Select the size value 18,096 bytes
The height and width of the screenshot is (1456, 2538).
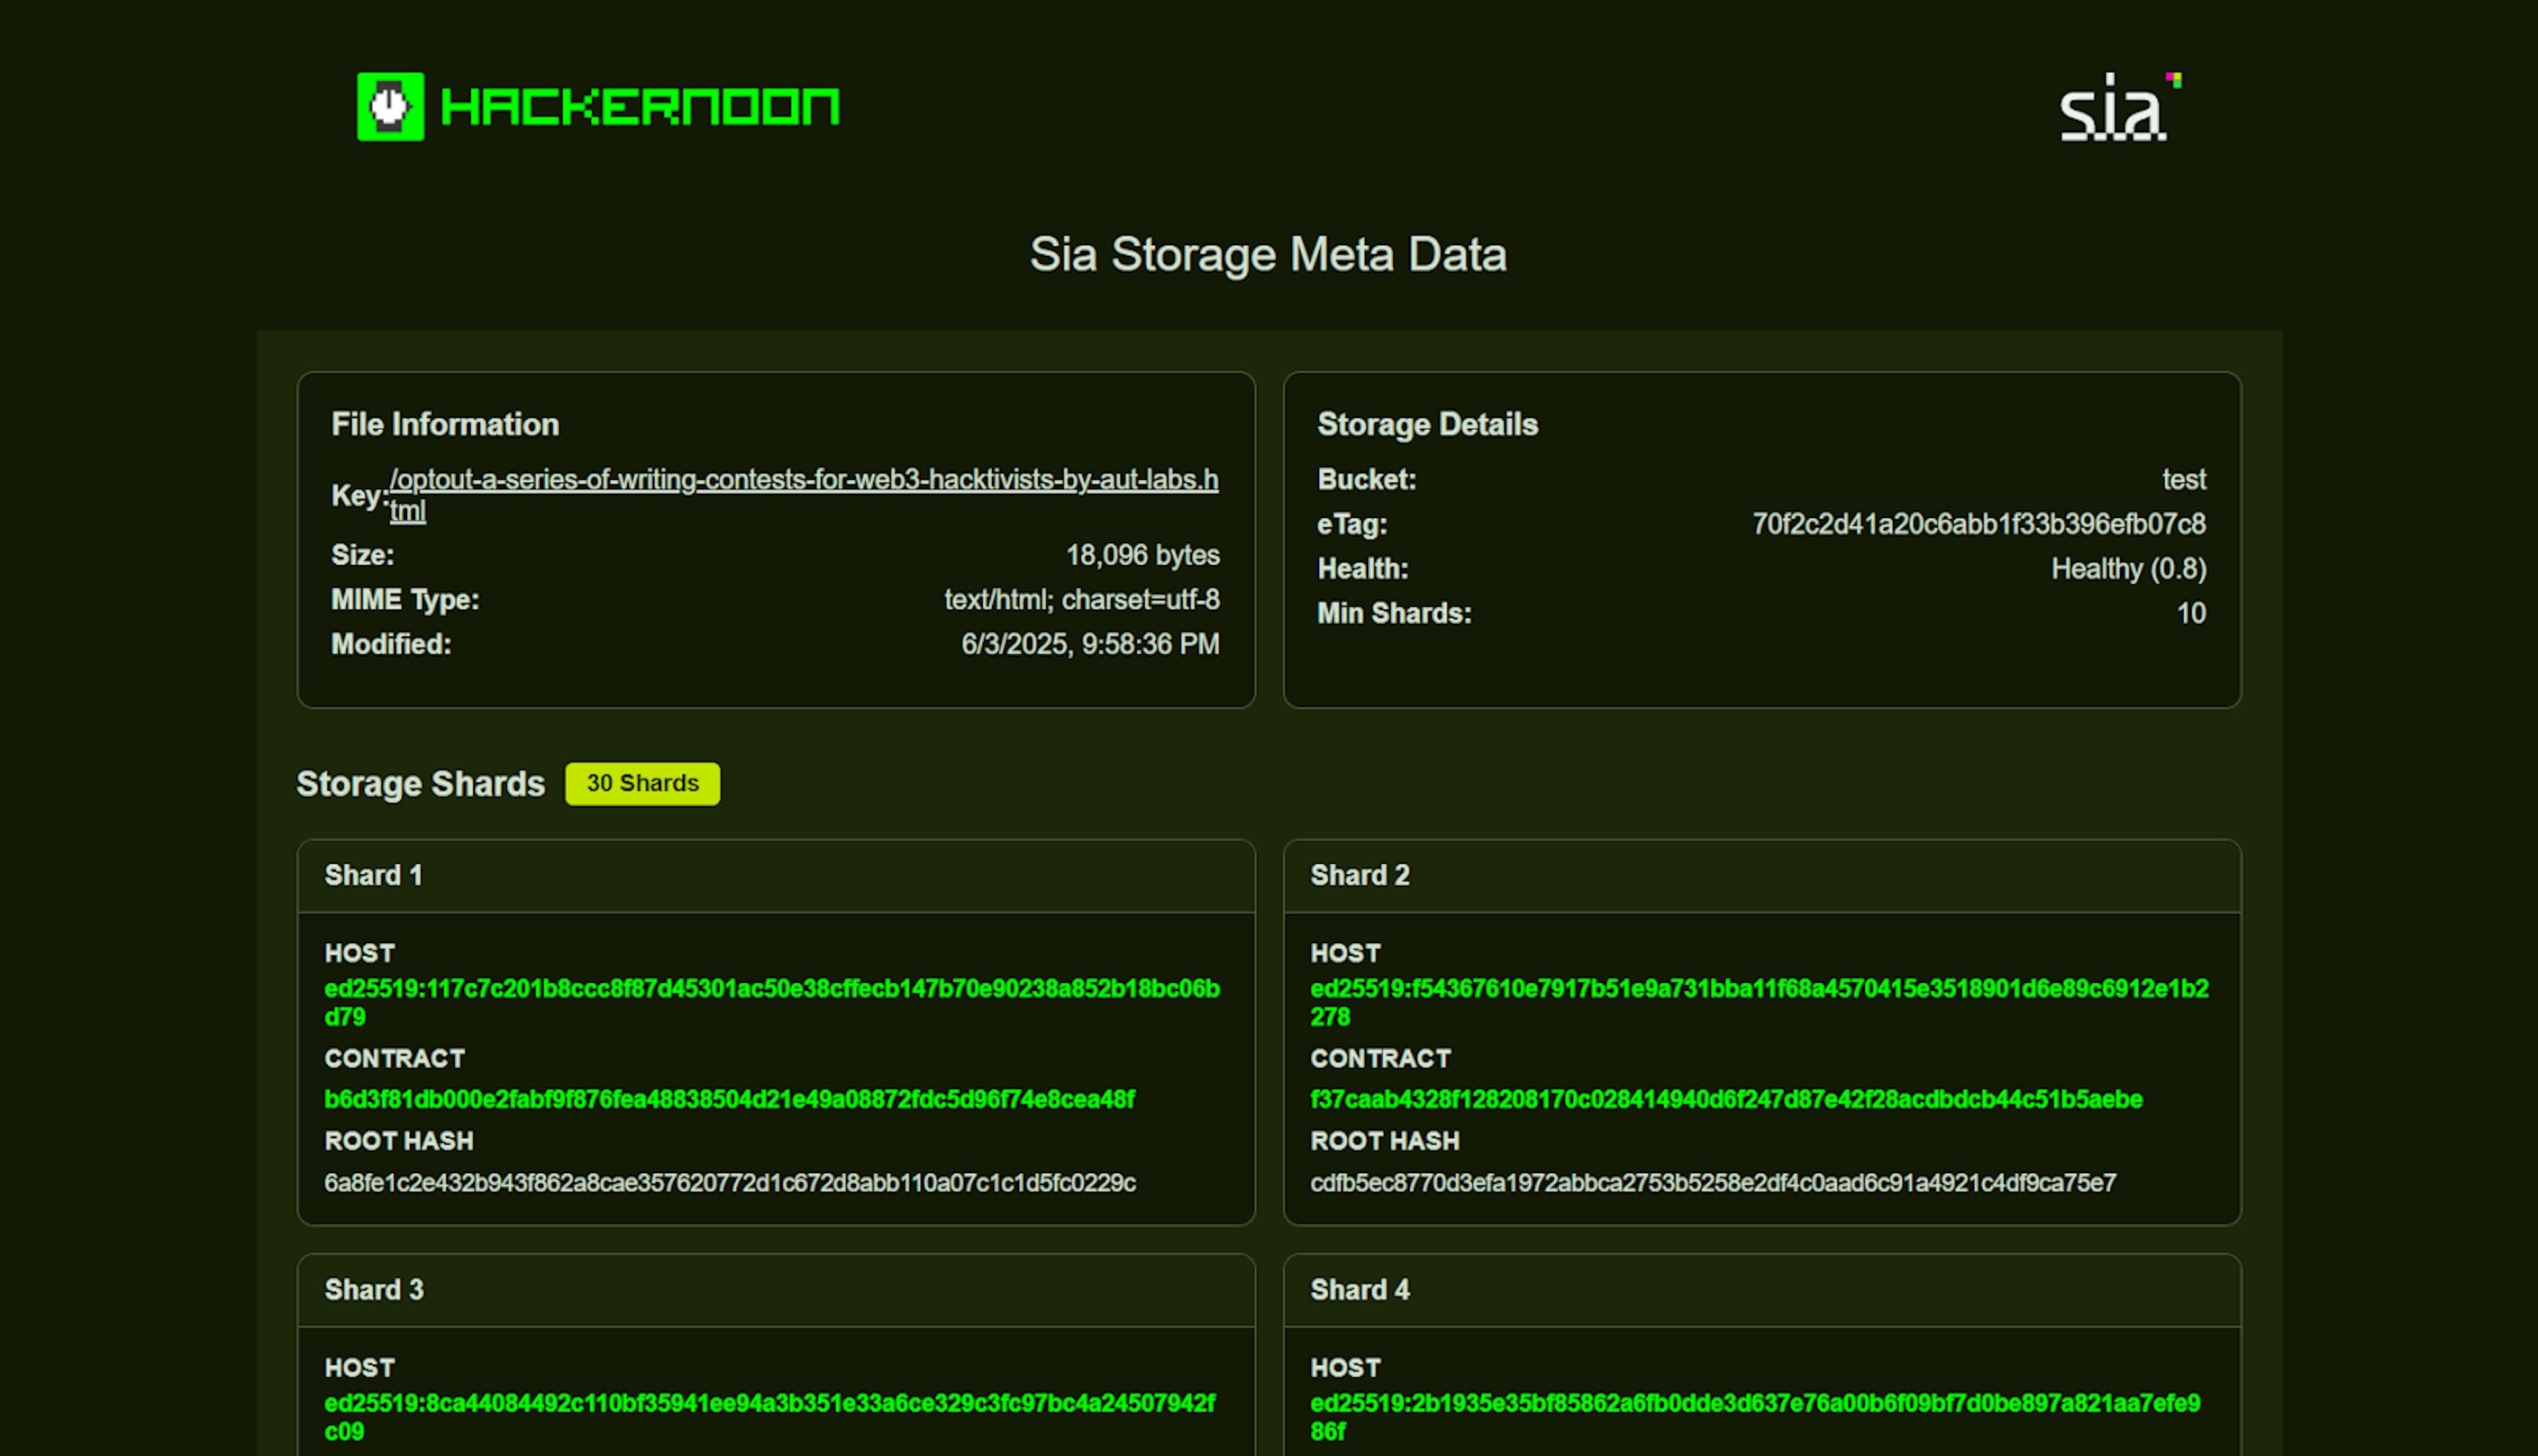click(x=1142, y=555)
